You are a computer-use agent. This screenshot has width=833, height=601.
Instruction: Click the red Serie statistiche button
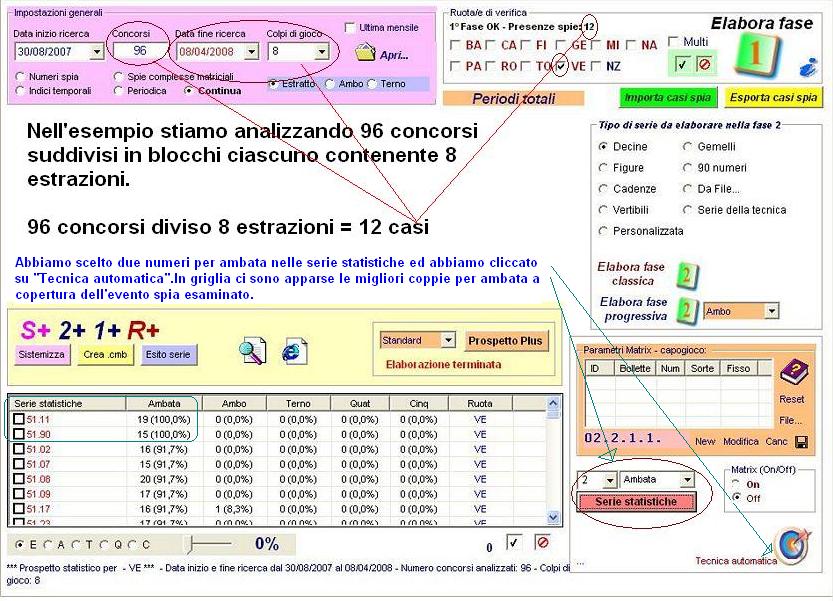pos(636,502)
